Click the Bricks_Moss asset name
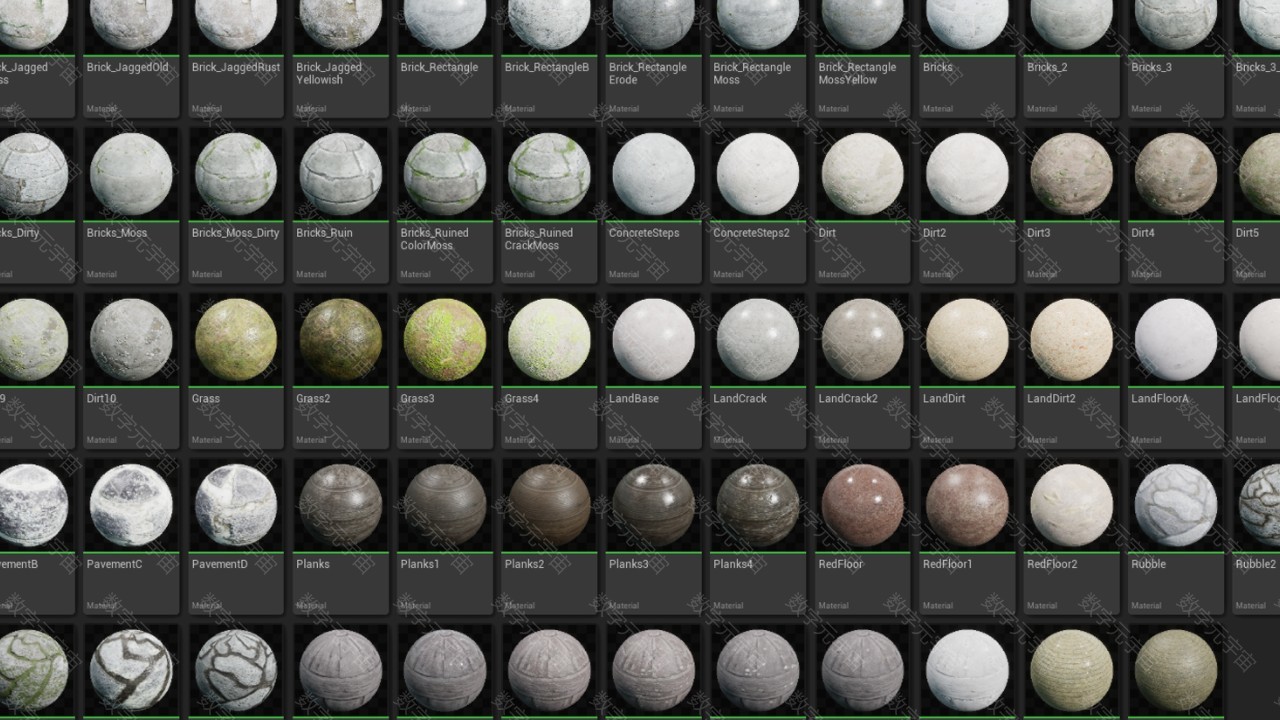This screenshot has width=1280, height=720. tap(117, 233)
